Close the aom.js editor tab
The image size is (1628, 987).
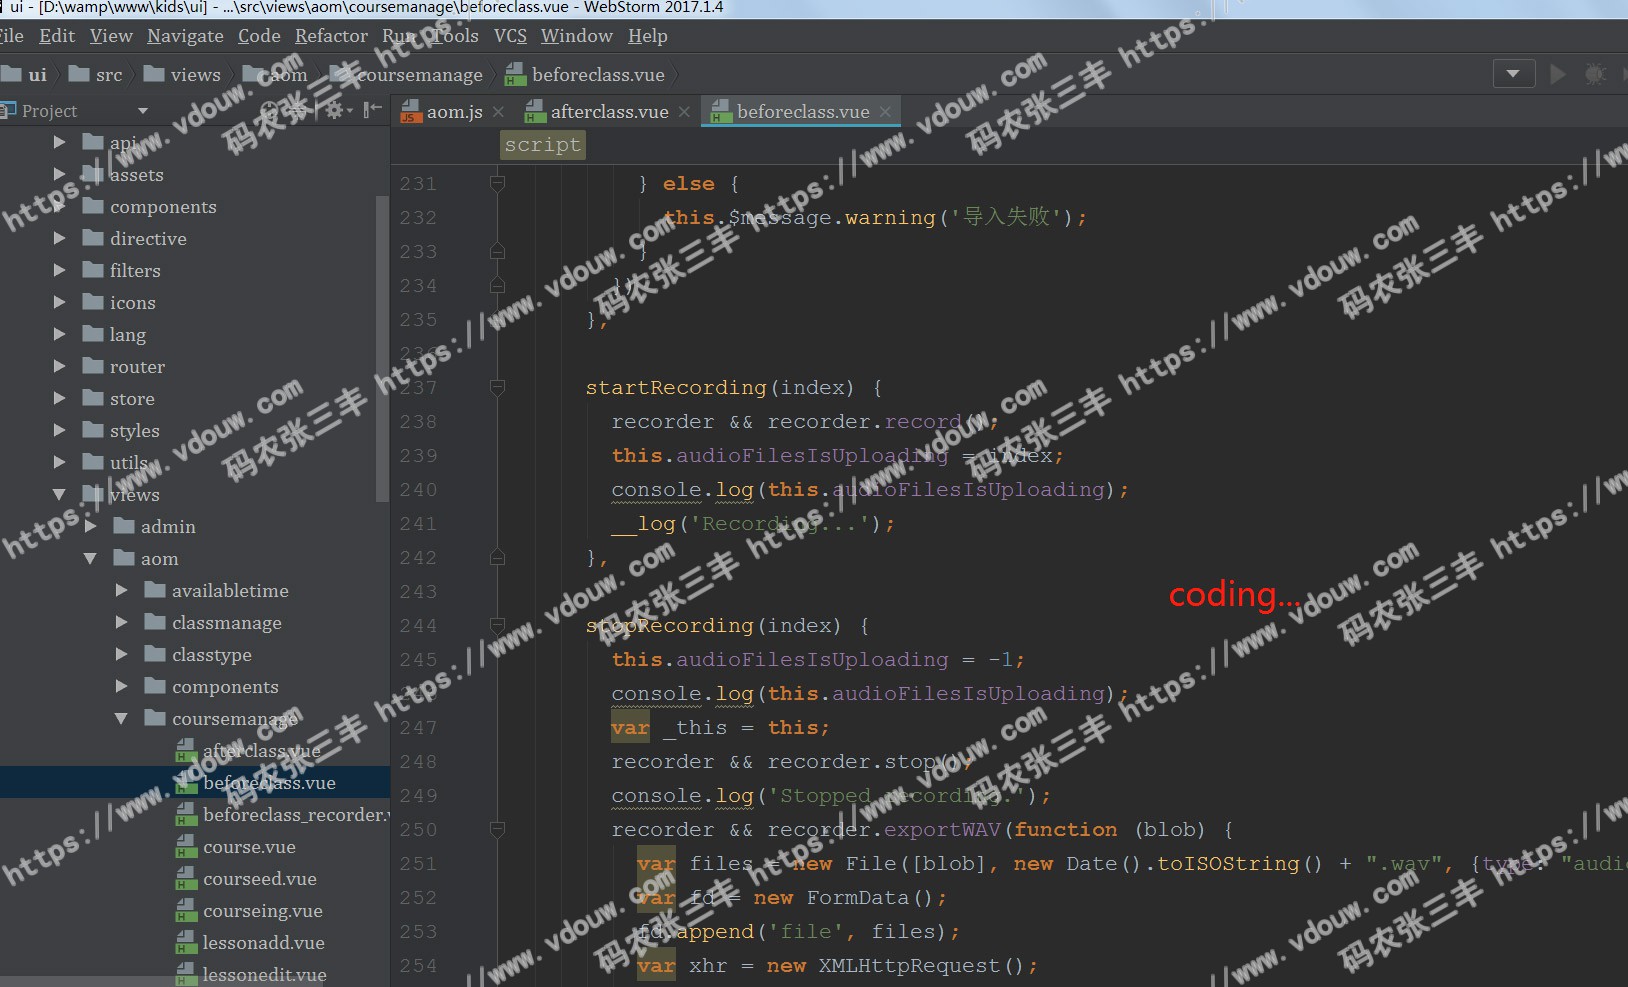coord(498,112)
